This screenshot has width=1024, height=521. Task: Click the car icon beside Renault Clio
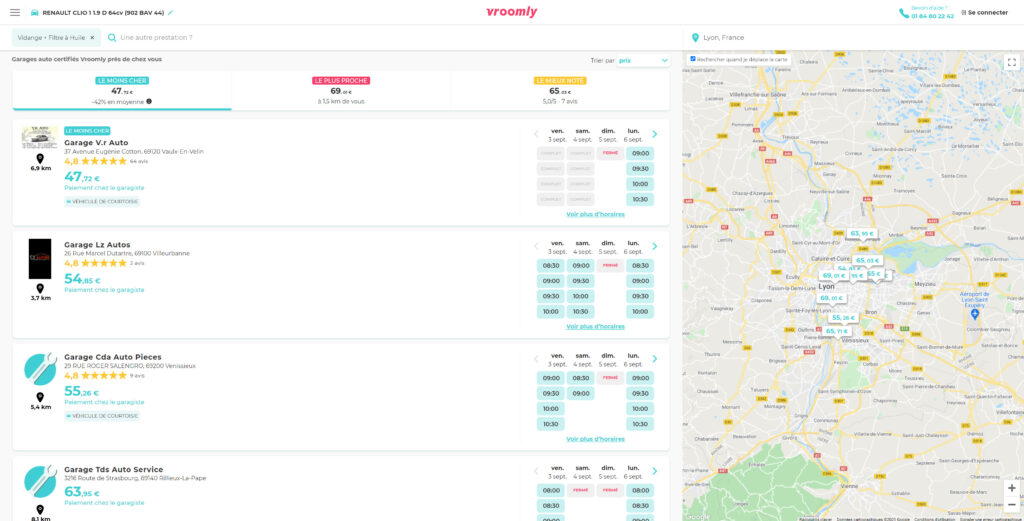coord(35,12)
